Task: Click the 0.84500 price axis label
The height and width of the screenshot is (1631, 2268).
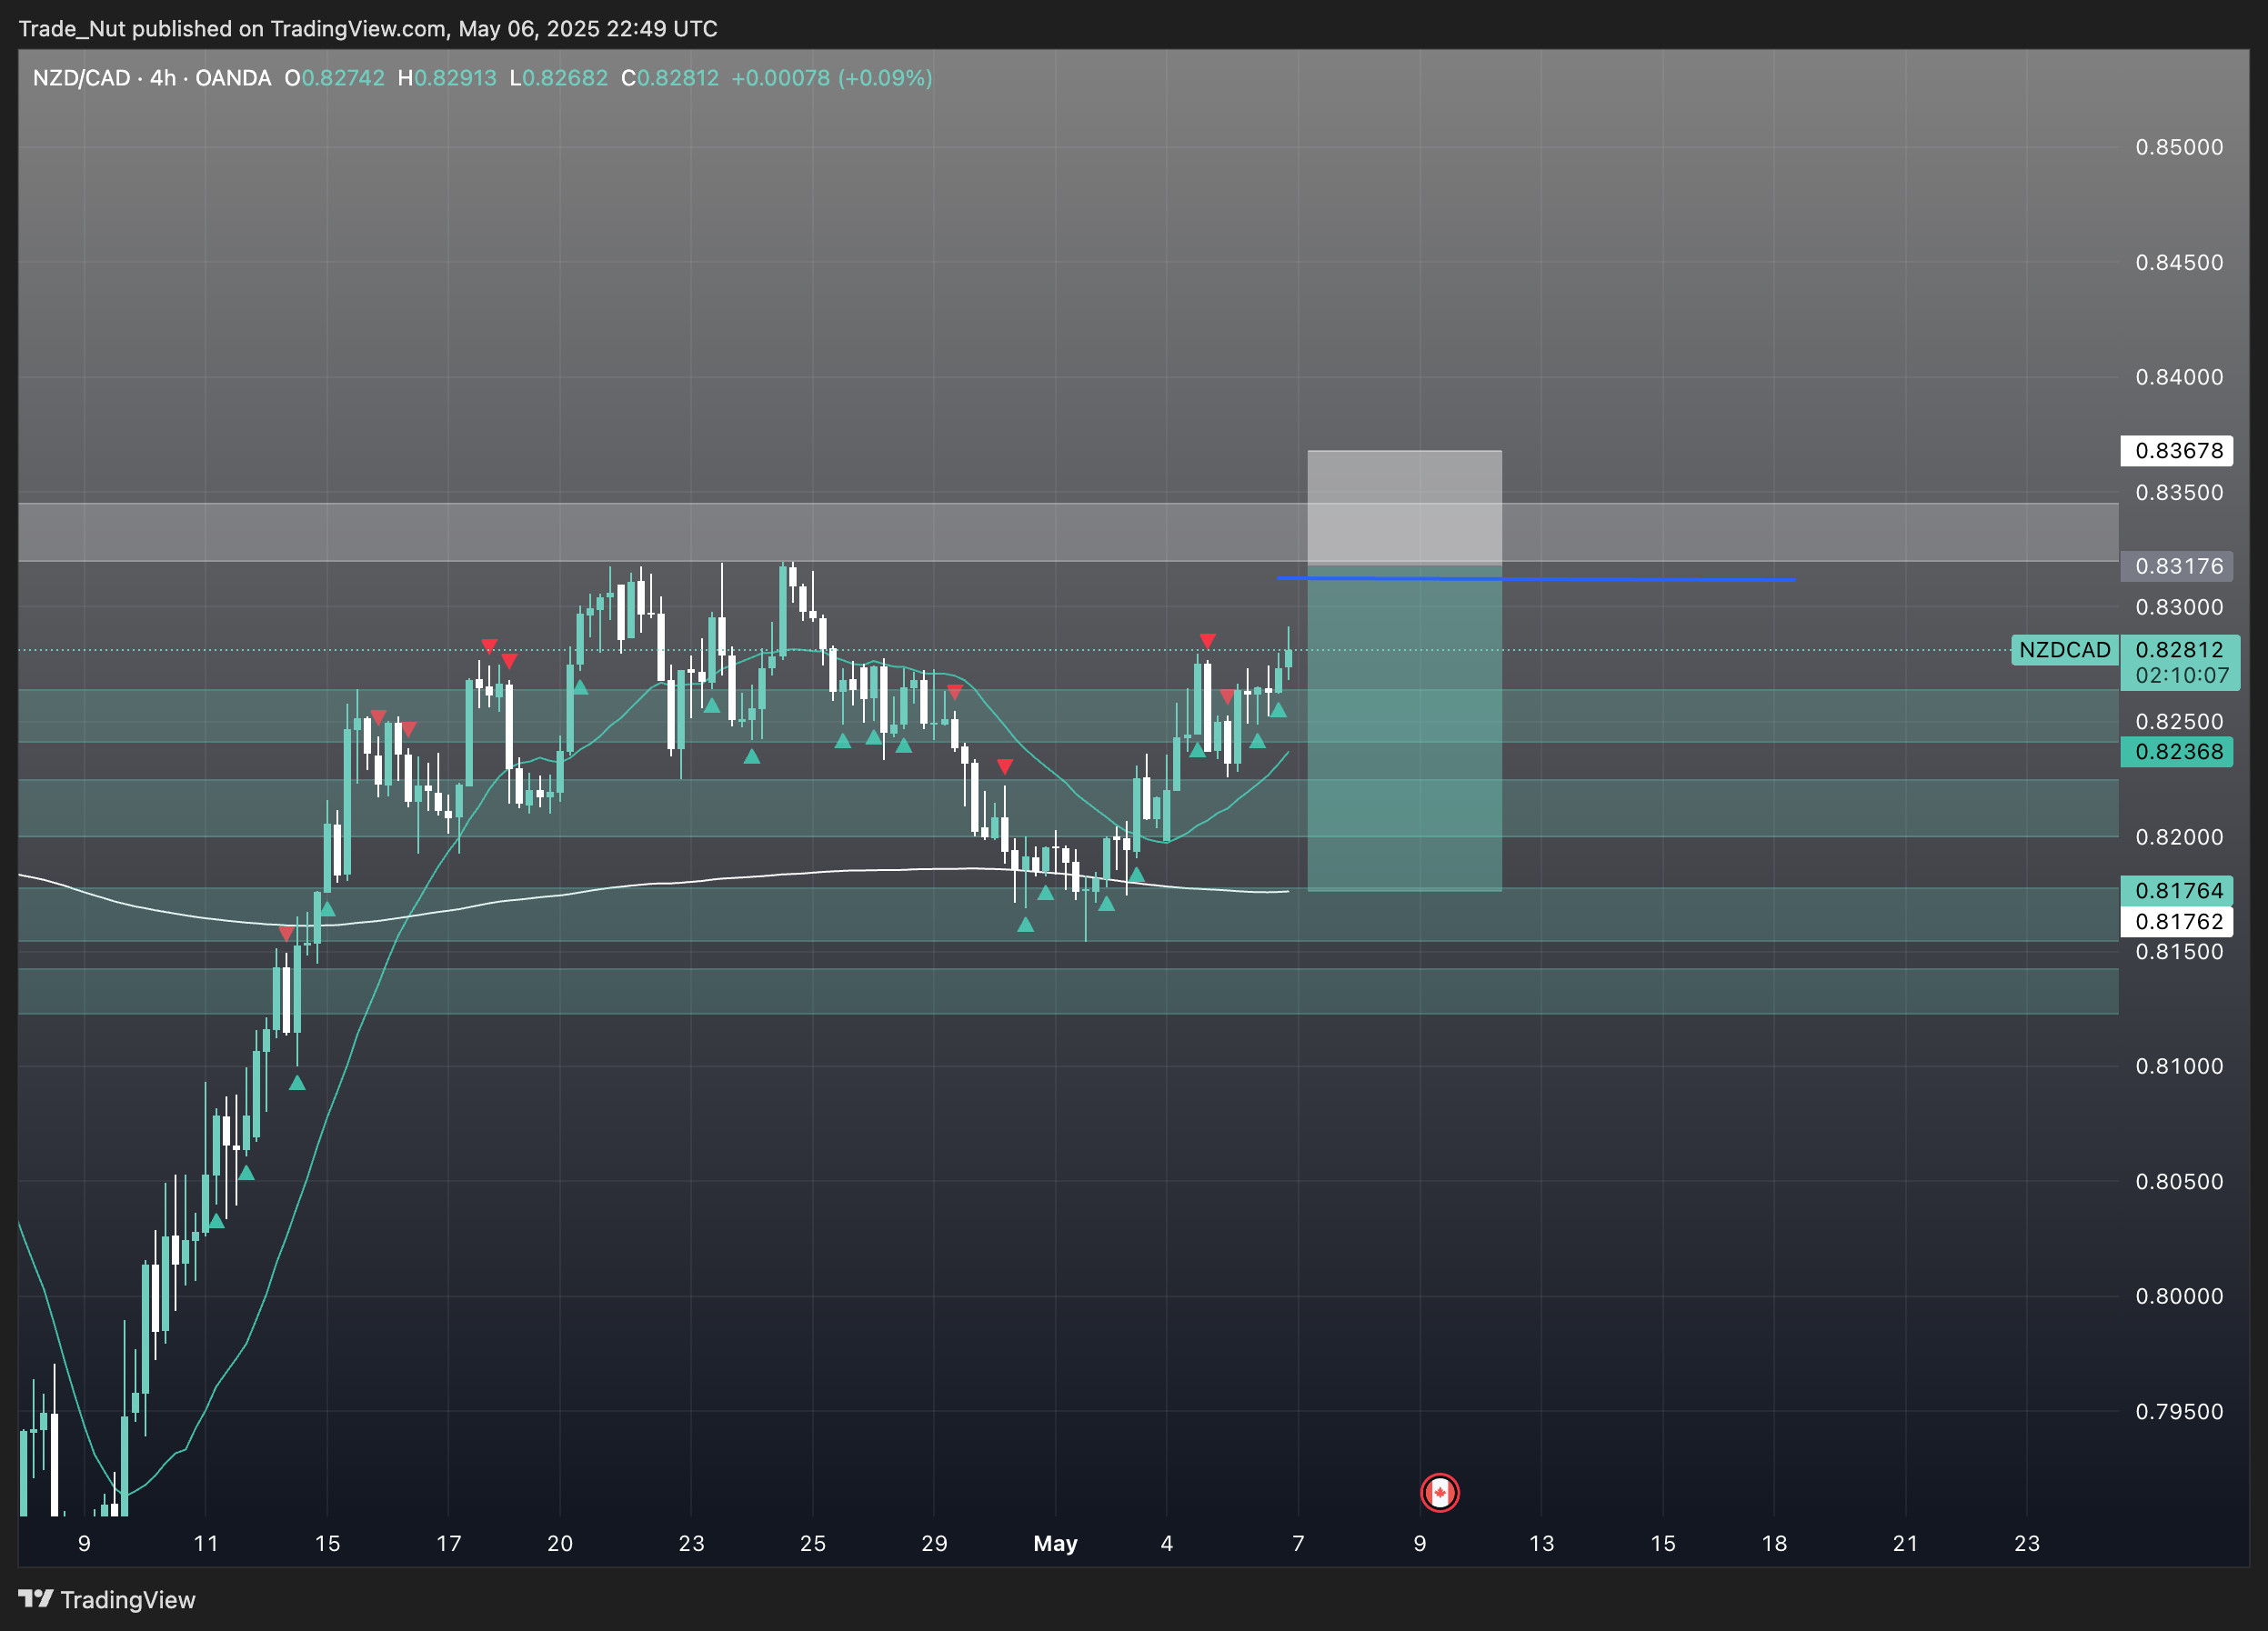Action: 2179,262
